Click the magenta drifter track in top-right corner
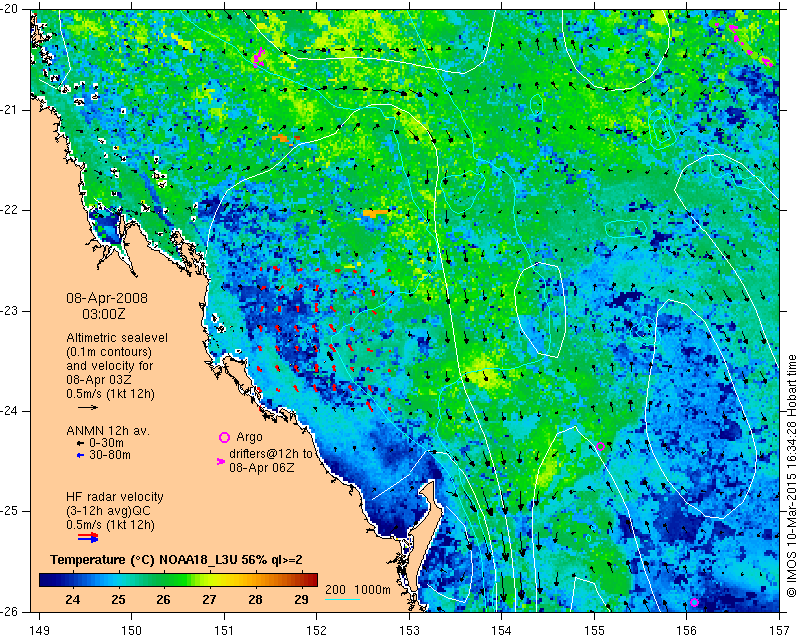Screen dimensions: 800x640 [x=745, y=45]
